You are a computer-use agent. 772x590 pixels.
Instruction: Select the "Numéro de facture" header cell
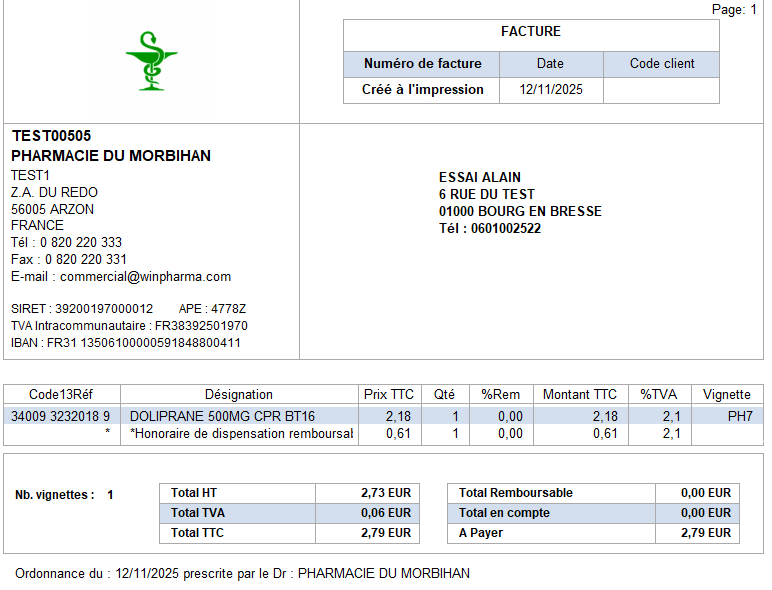(x=422, y=64)
